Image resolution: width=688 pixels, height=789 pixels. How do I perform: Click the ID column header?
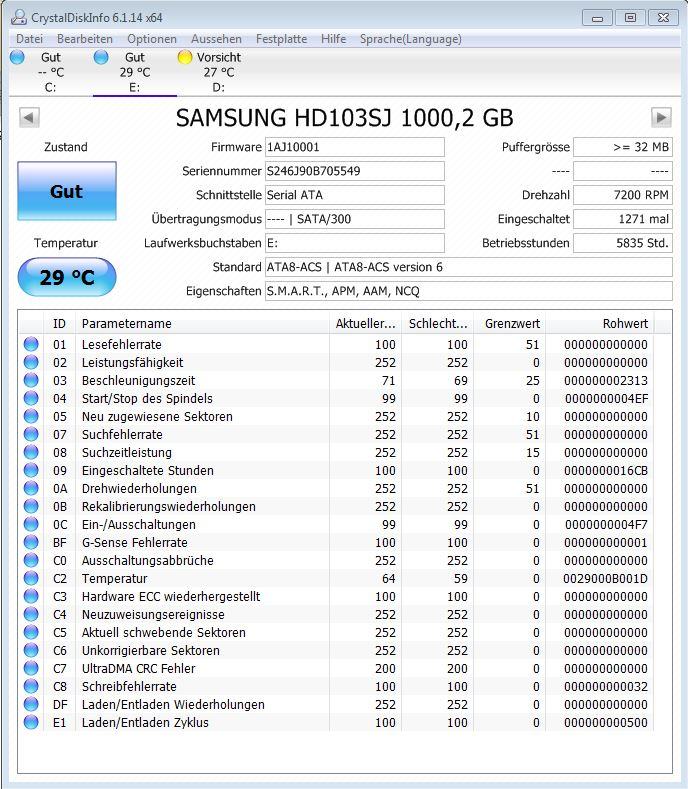click(x=59, y=324)
